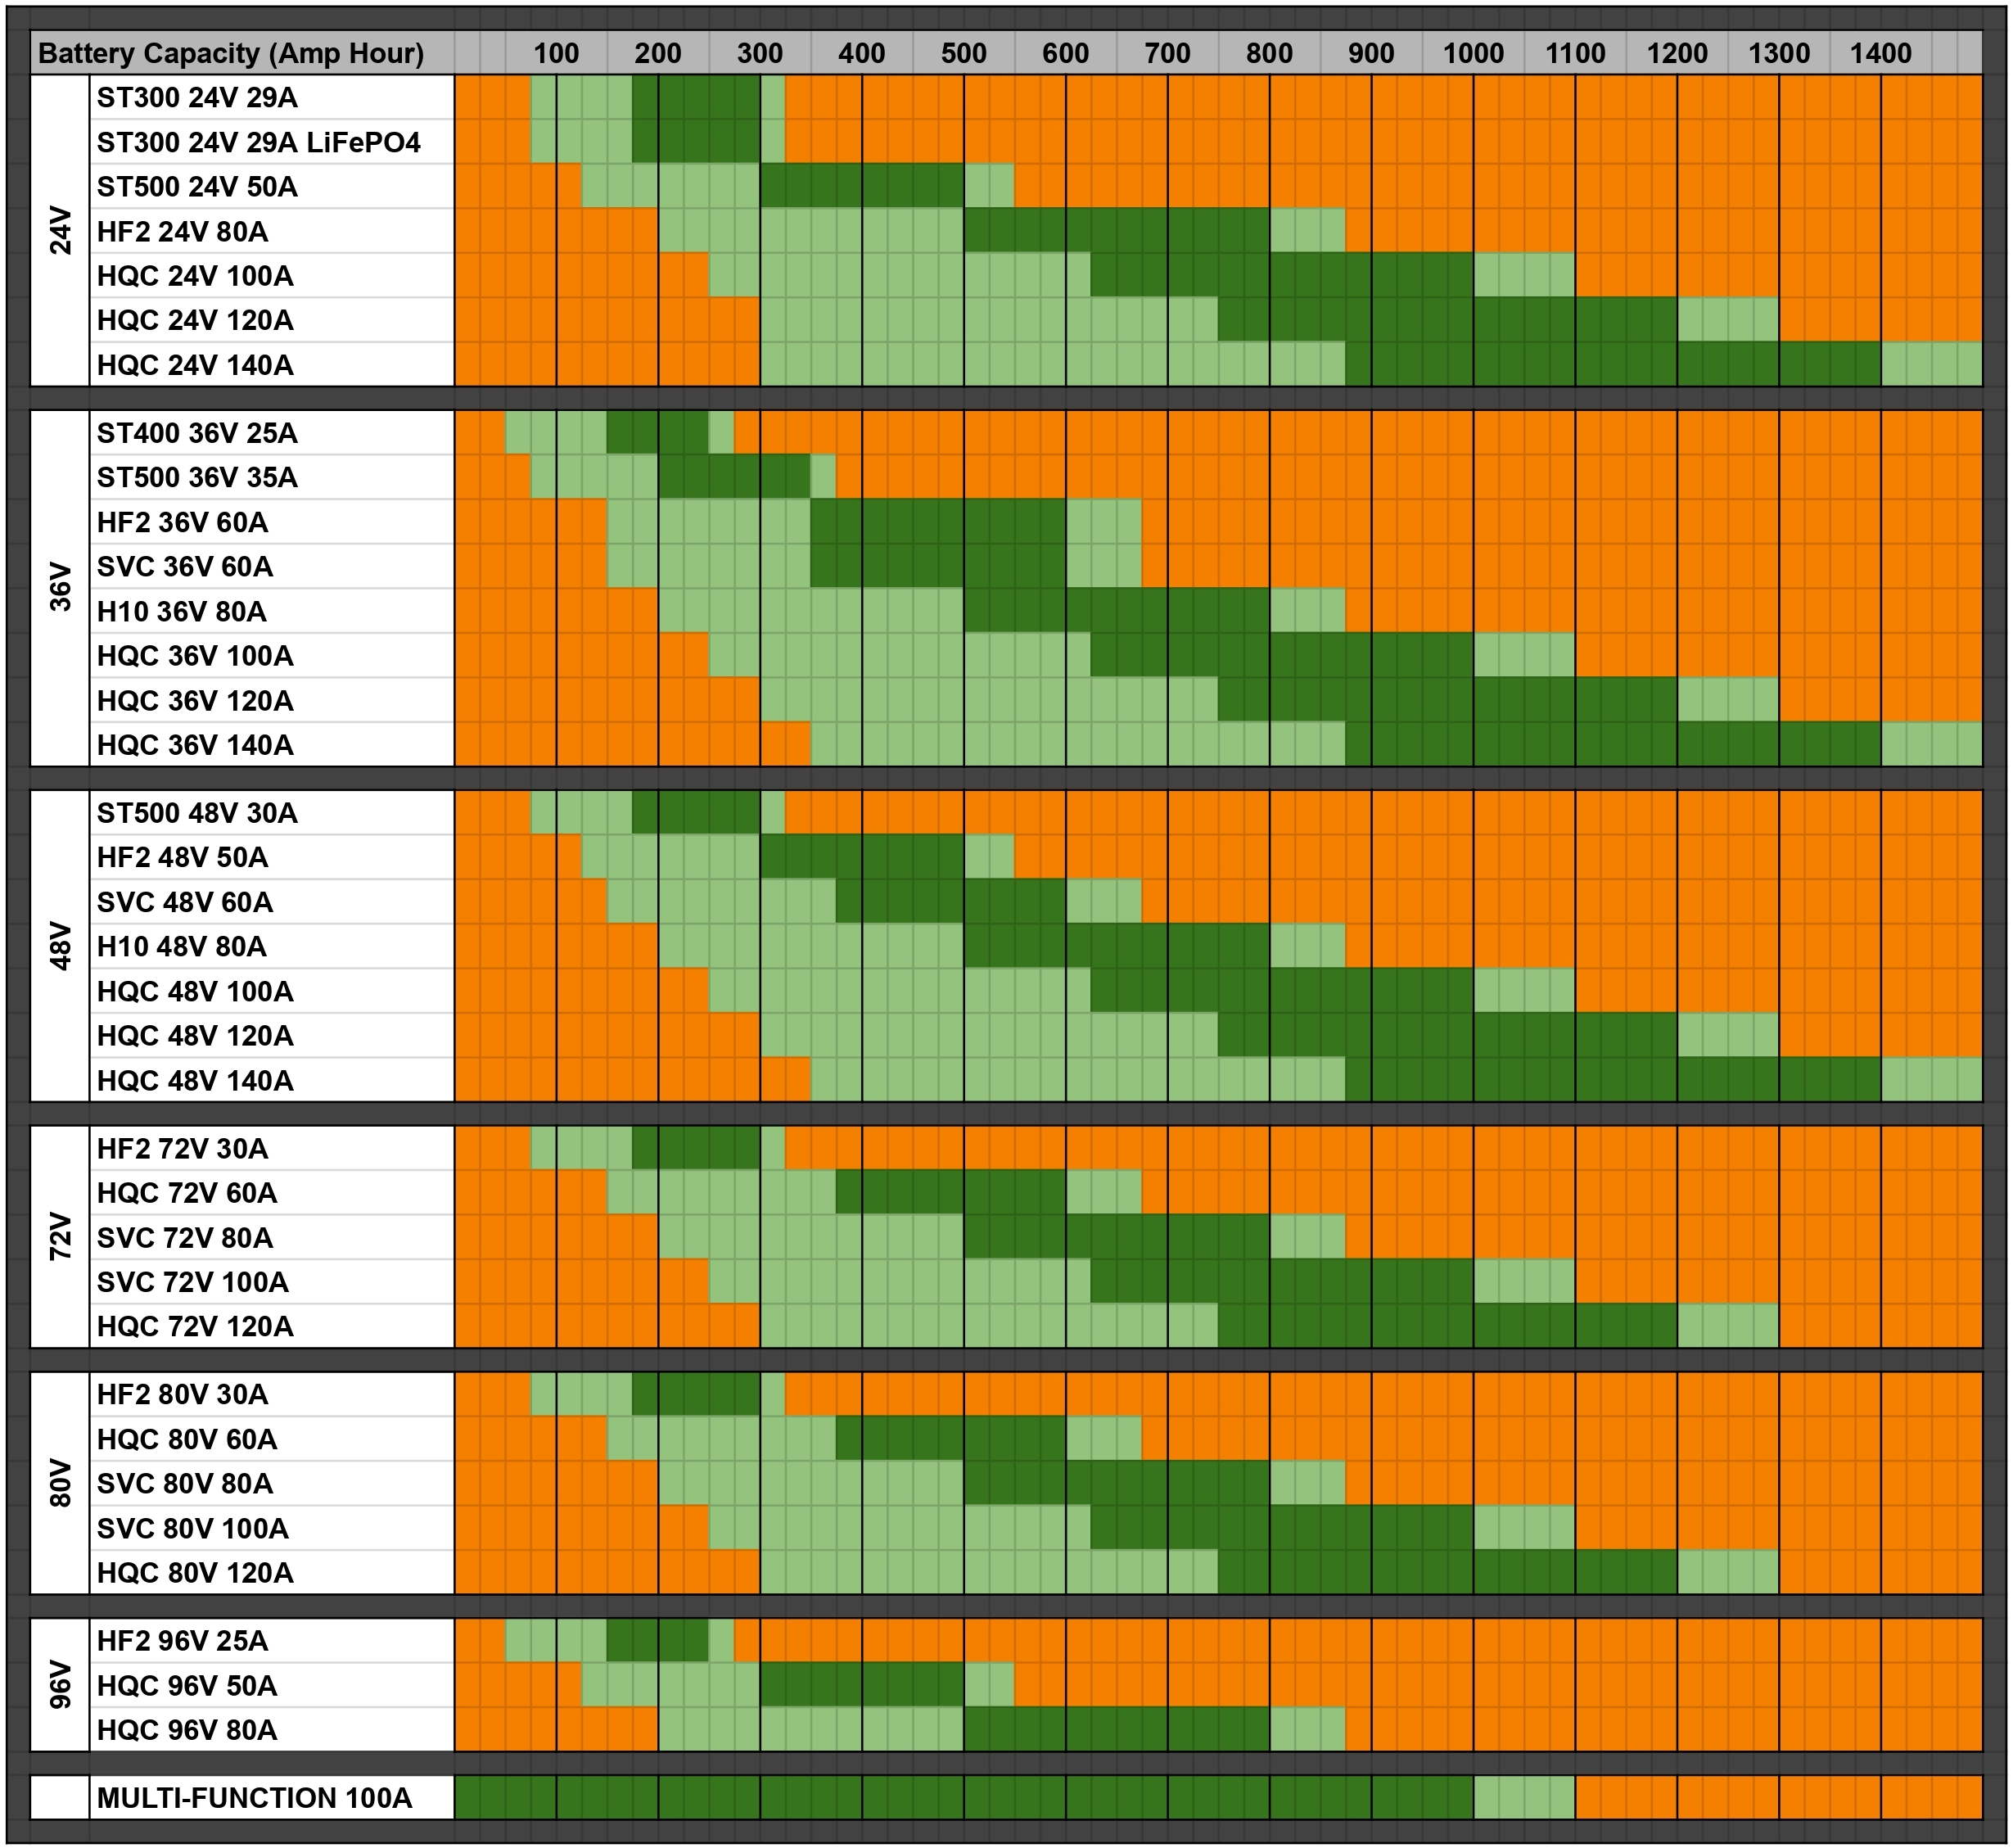Select the 48V group label cell

[61, 947]
